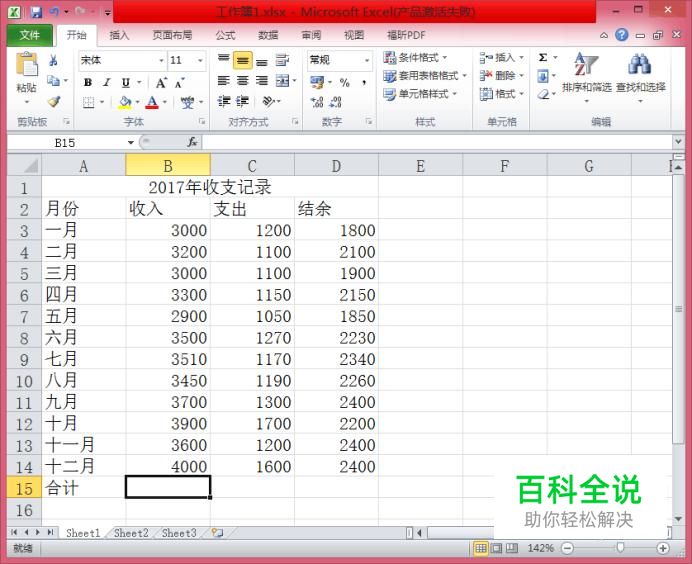
Task: Toggle middle align button
Action: click(243, 60)
